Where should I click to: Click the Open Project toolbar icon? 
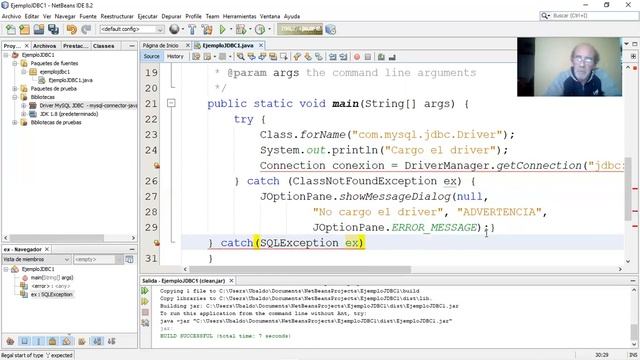click(39, 29)
